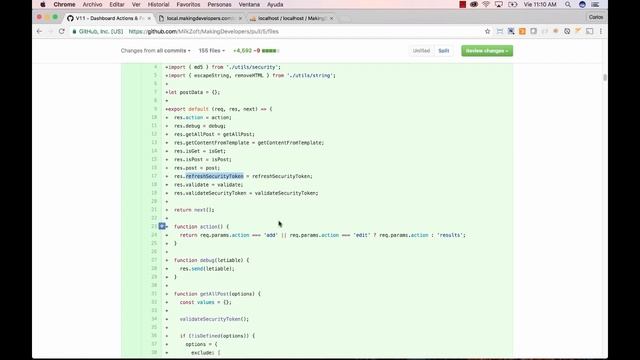Go back to previous page
The height and width of the screenshot is (360, 640).
(39, 31)
